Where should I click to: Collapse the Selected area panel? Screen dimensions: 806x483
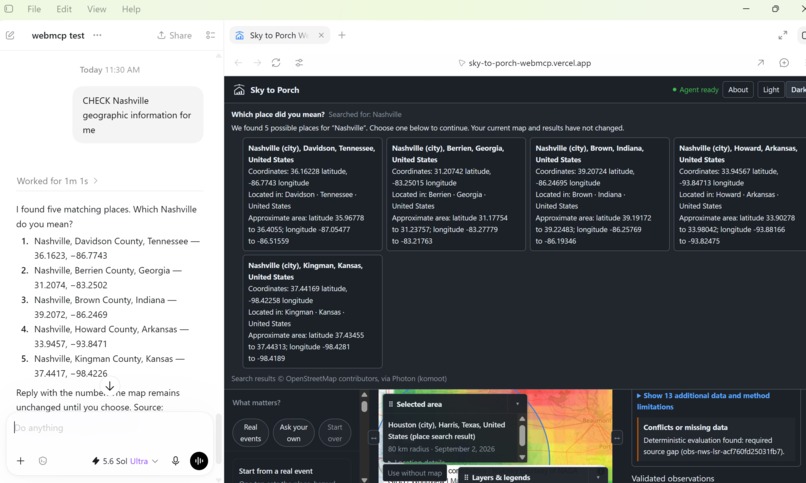tap(518, 404)
